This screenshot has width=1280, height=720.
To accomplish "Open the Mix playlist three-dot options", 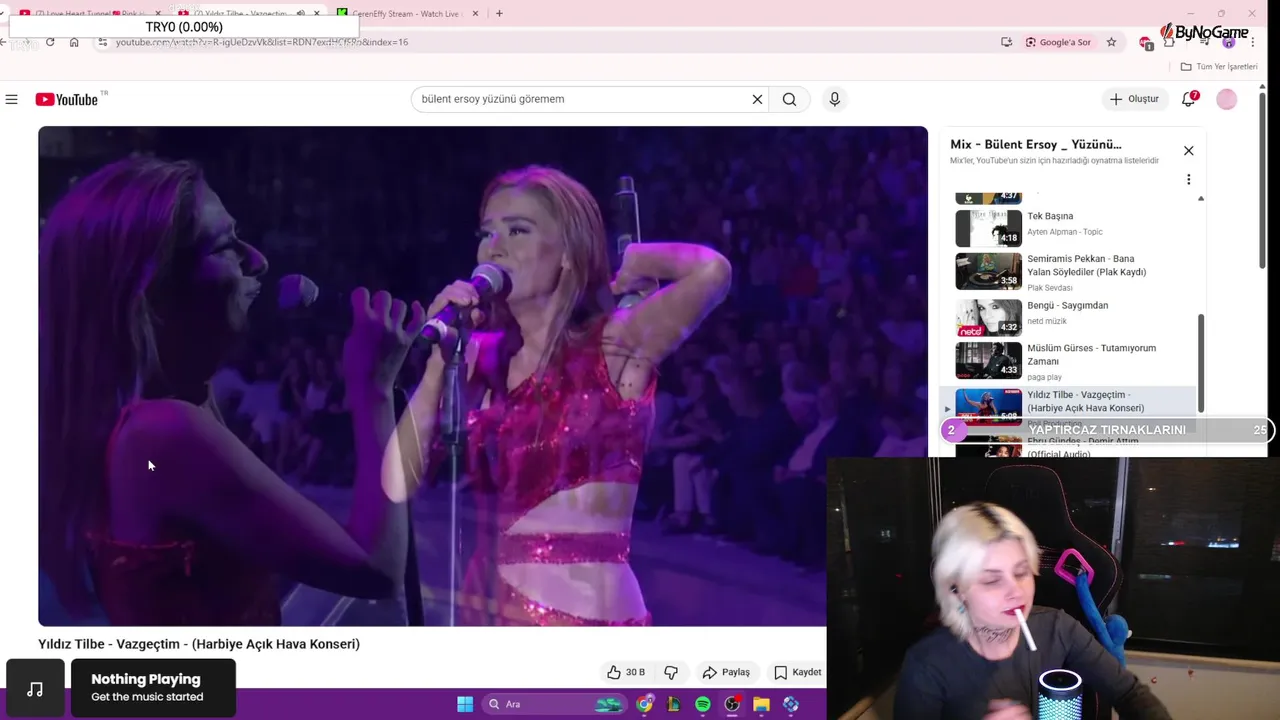I will tap(1188, 180).
